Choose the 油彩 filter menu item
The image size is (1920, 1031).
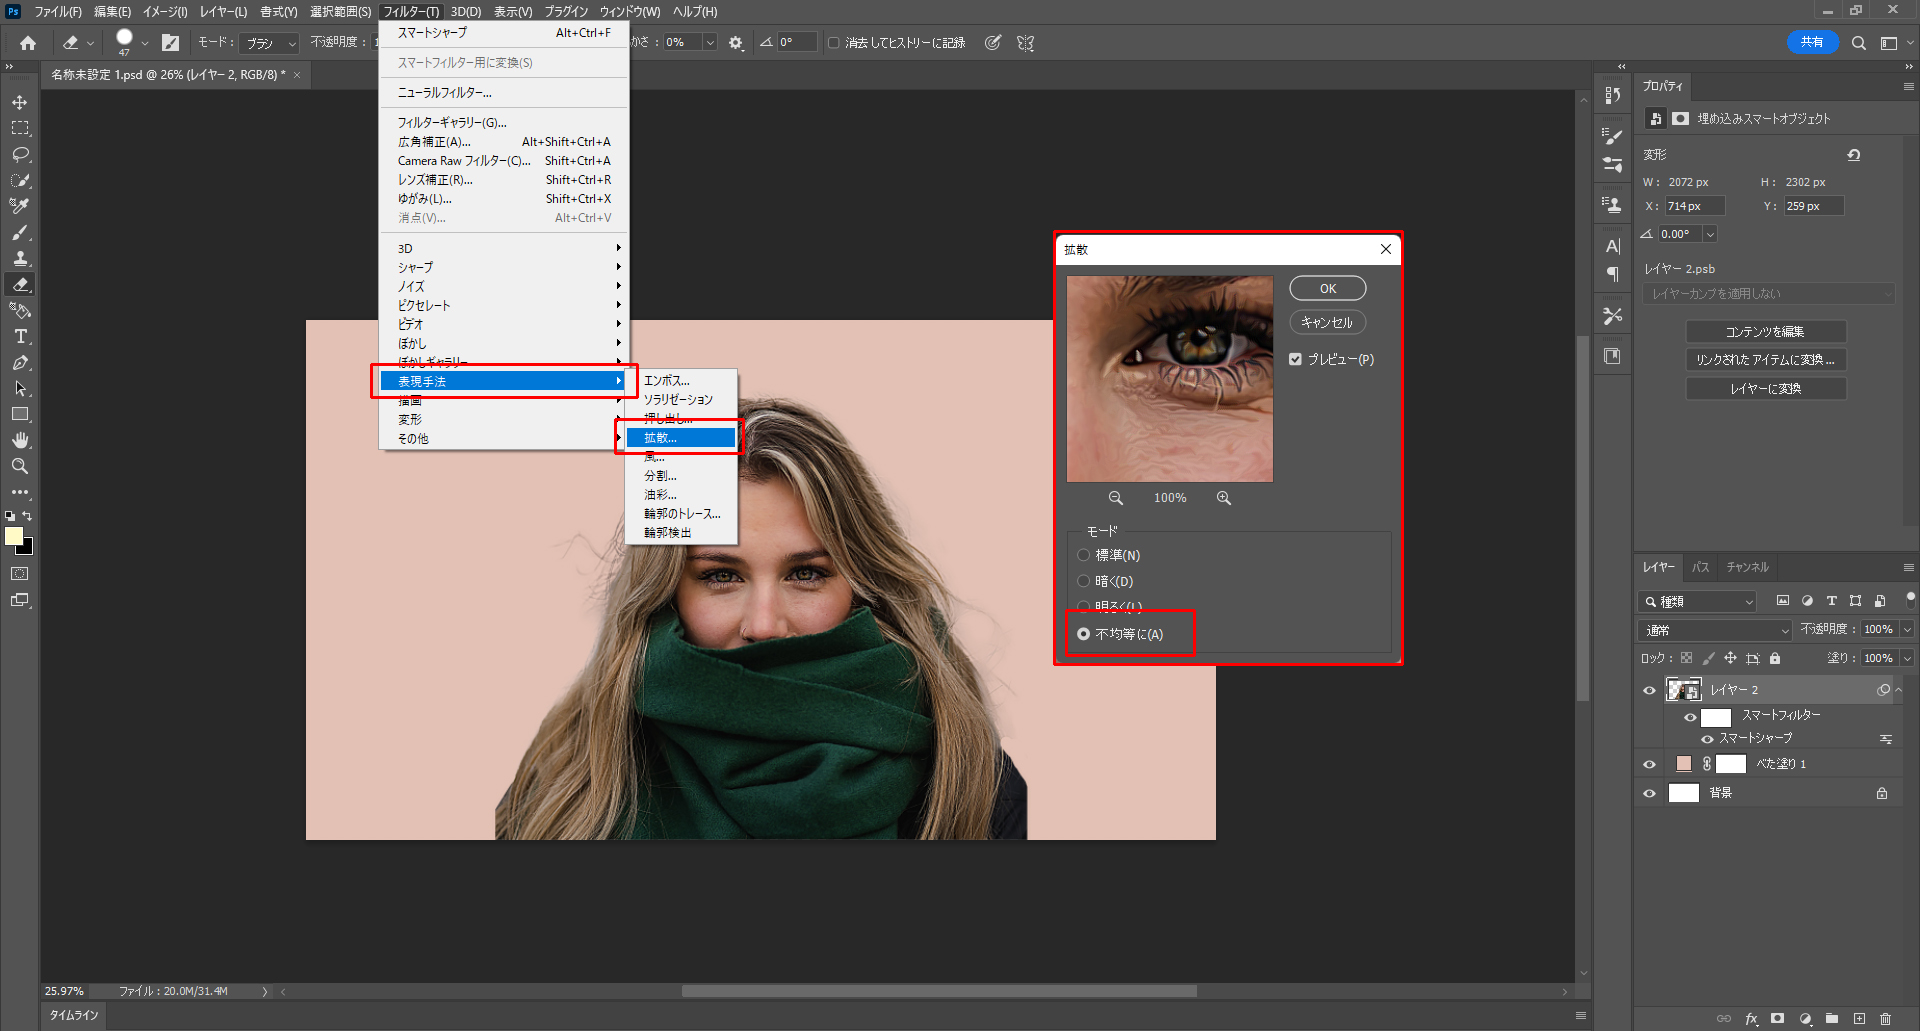pos(660,495)
